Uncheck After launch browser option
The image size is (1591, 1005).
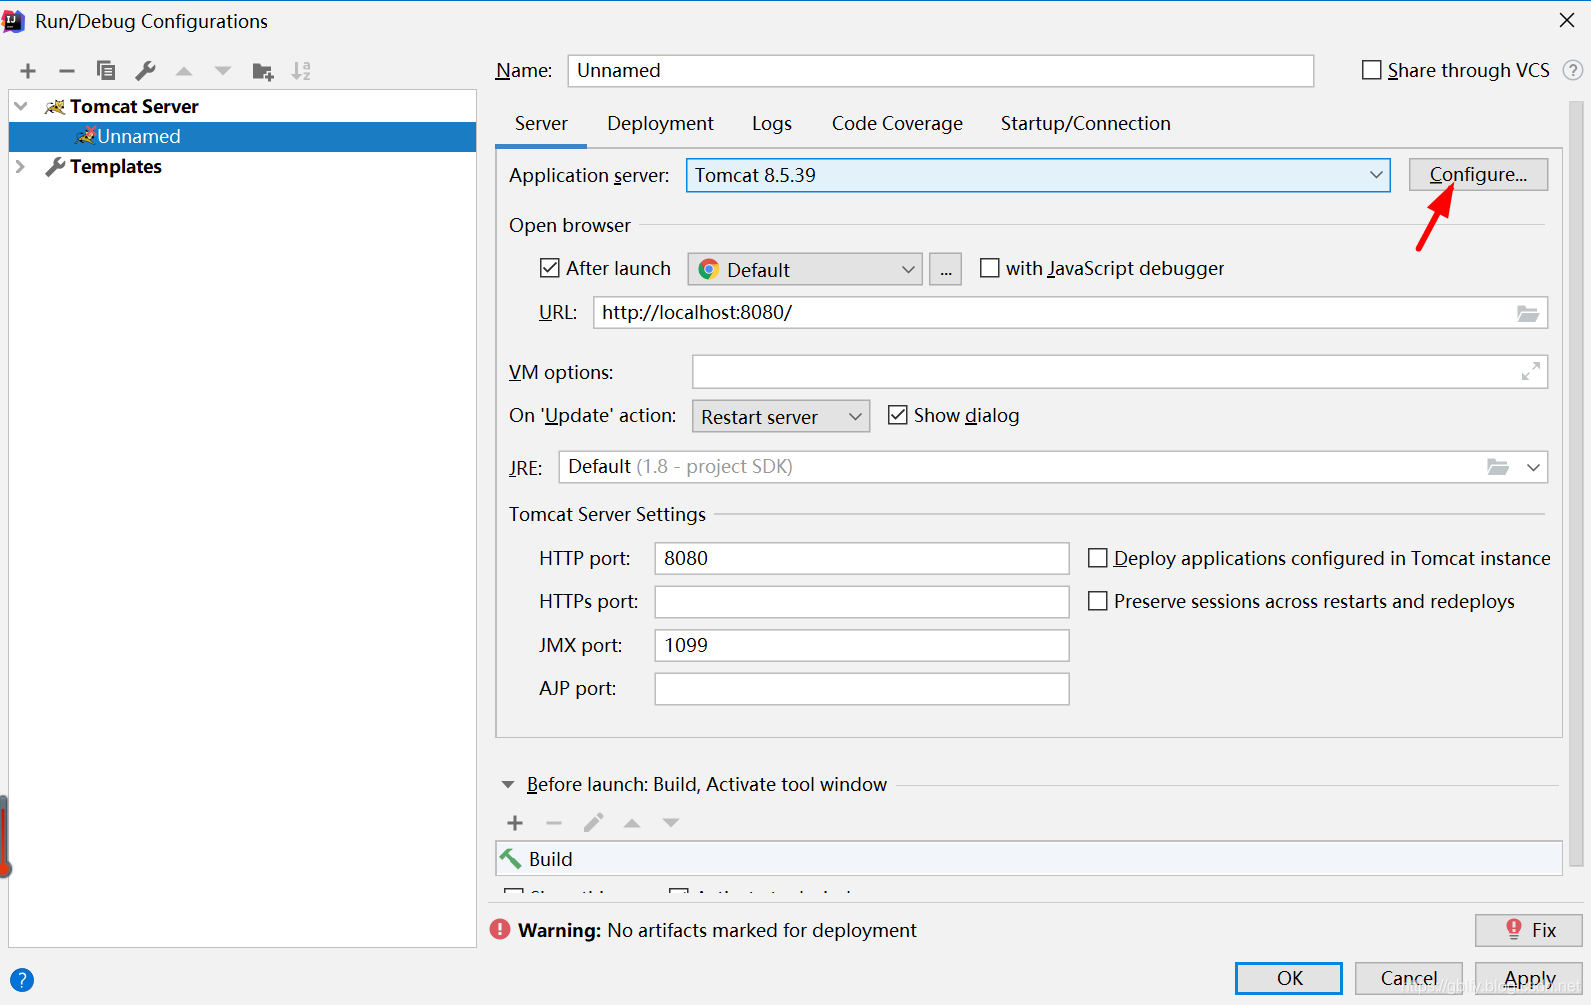coord(549,268)
